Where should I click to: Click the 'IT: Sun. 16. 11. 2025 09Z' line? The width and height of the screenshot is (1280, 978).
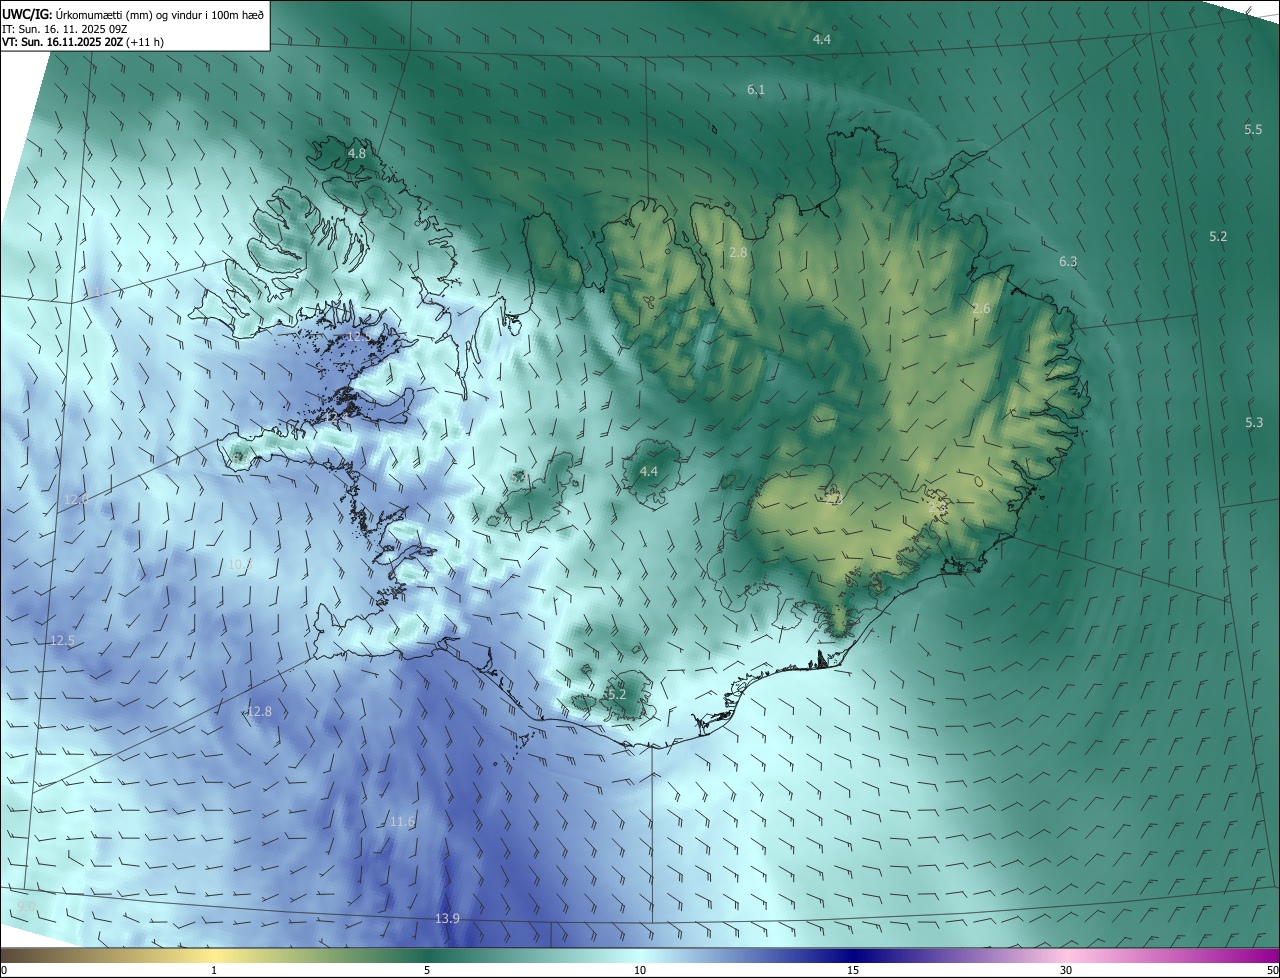click(x=64, y=29)
